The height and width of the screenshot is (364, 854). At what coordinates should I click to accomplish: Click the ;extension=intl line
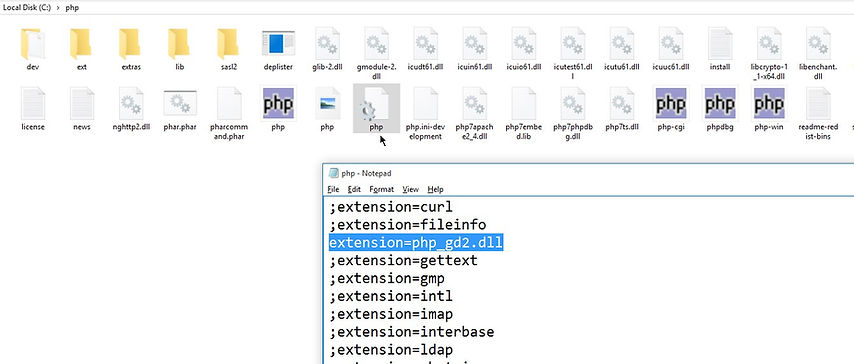click(x=391, y=296)
